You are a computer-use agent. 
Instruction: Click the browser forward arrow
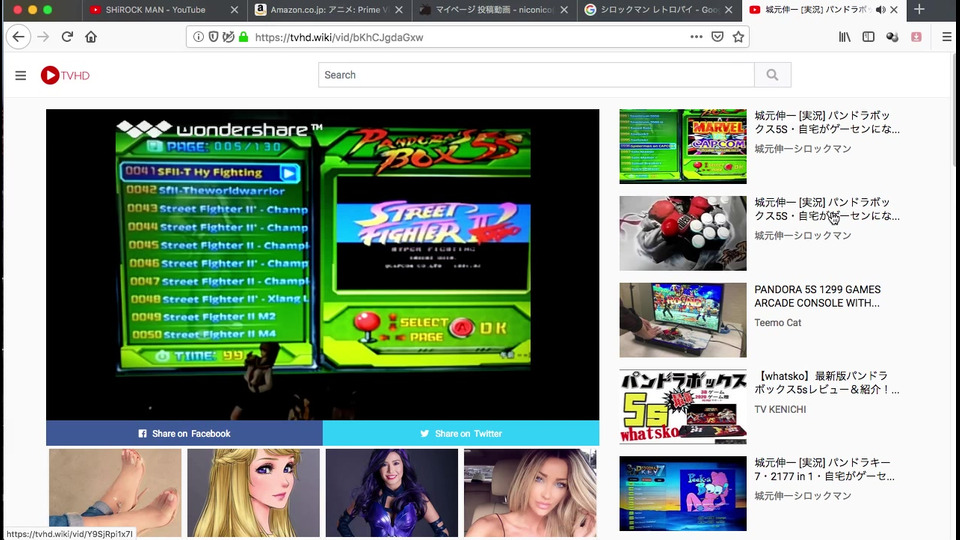(43, 37)
